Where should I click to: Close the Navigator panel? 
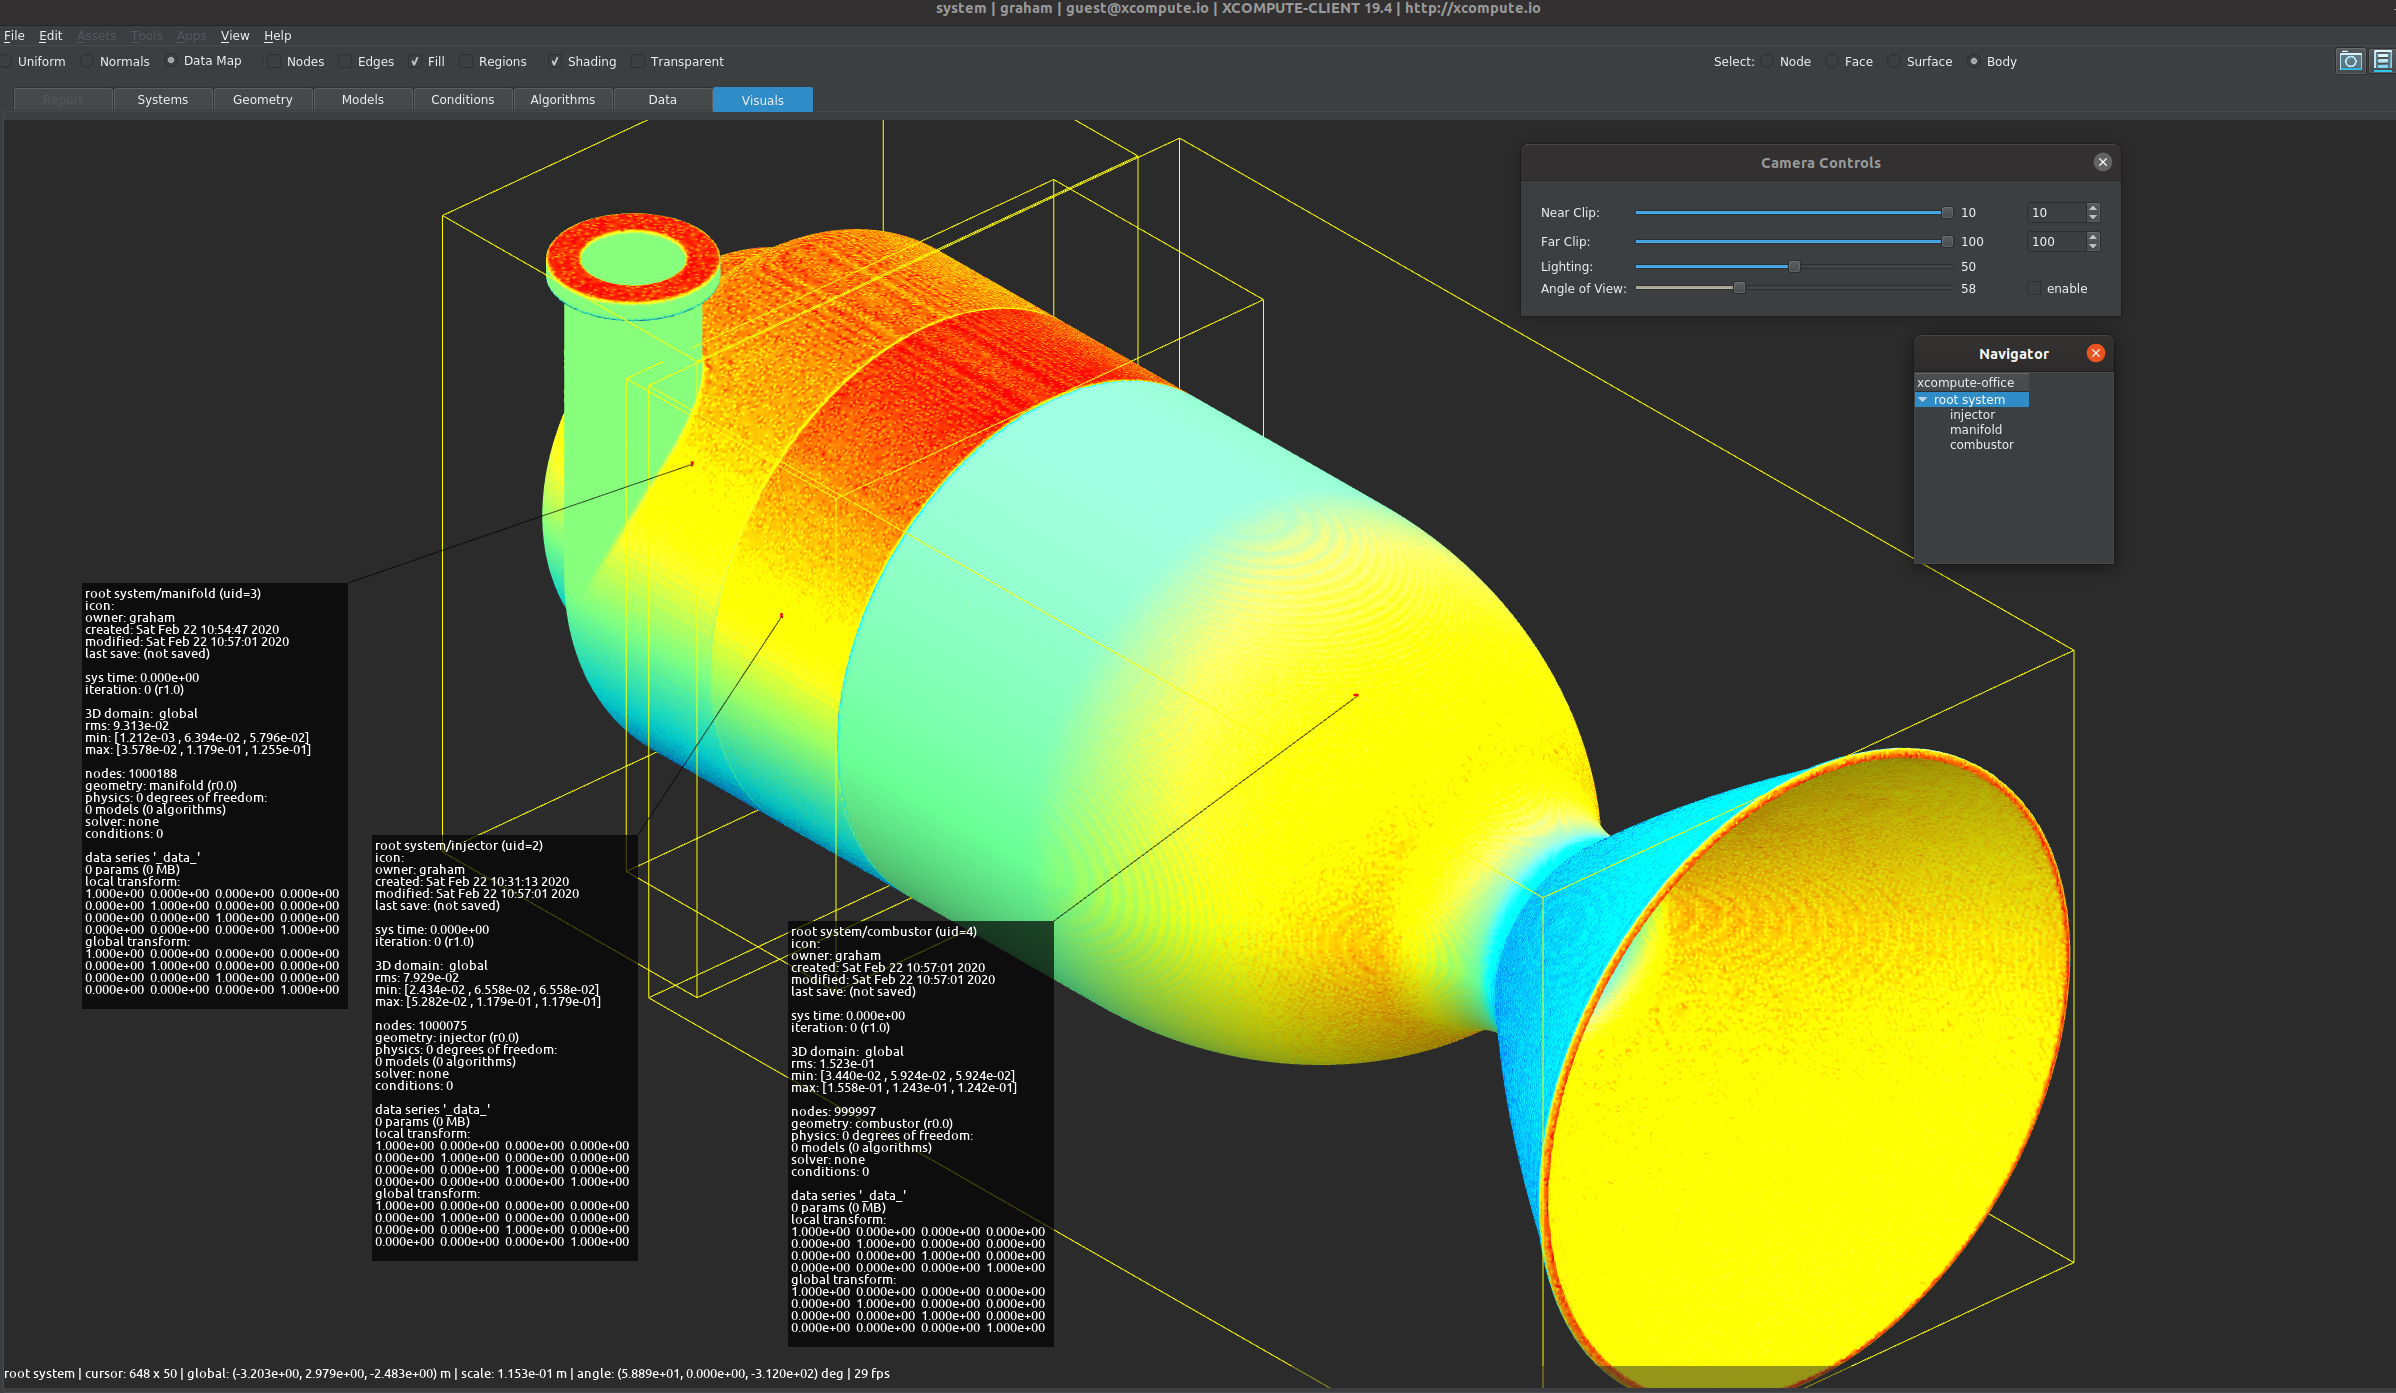coord(2096,353)
